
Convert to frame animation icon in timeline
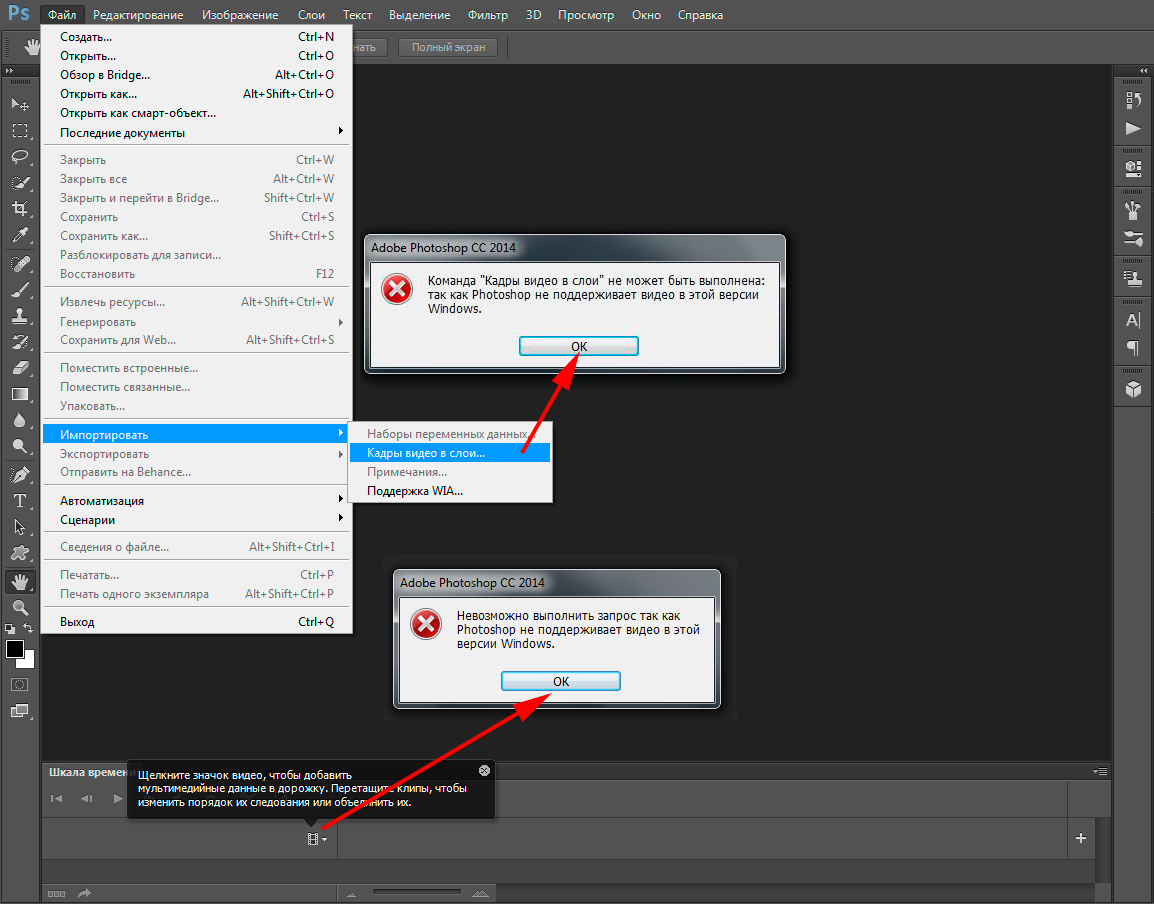click(x=57, y=894)
